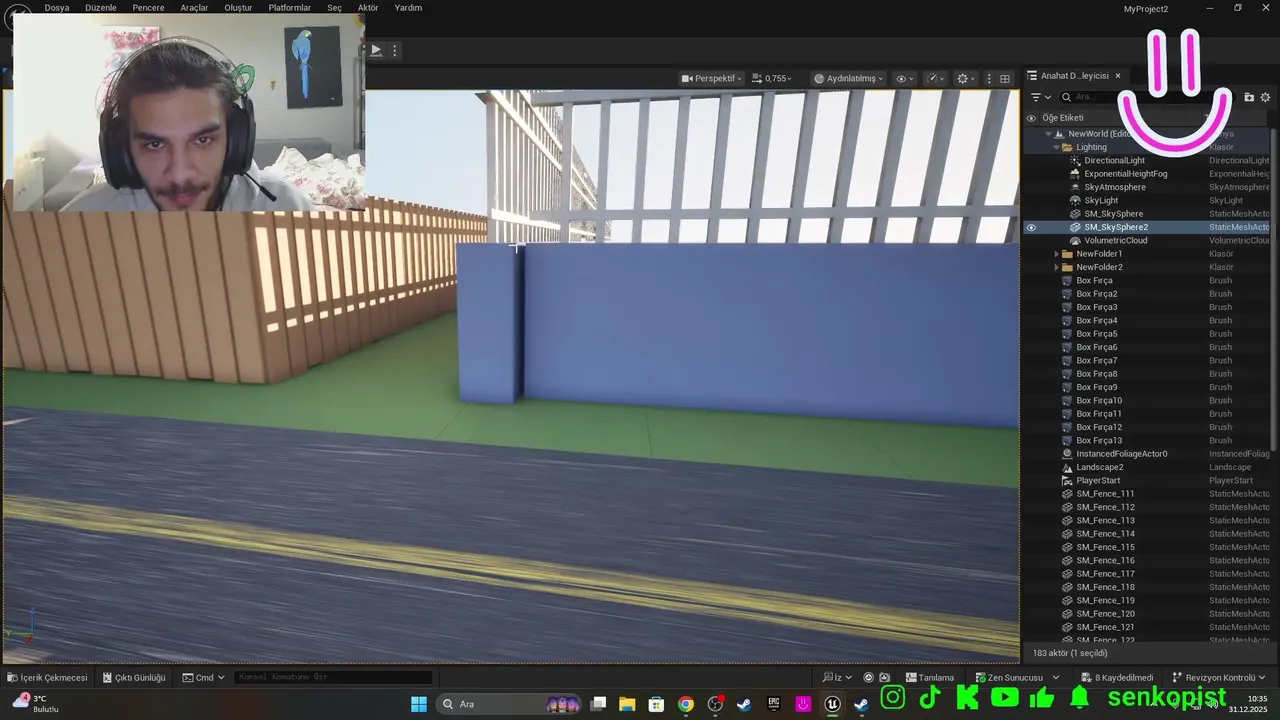The image size is (1280, 720).
Task: Select the SkyAtmosphere actor icon
Action: point(1075,187)
